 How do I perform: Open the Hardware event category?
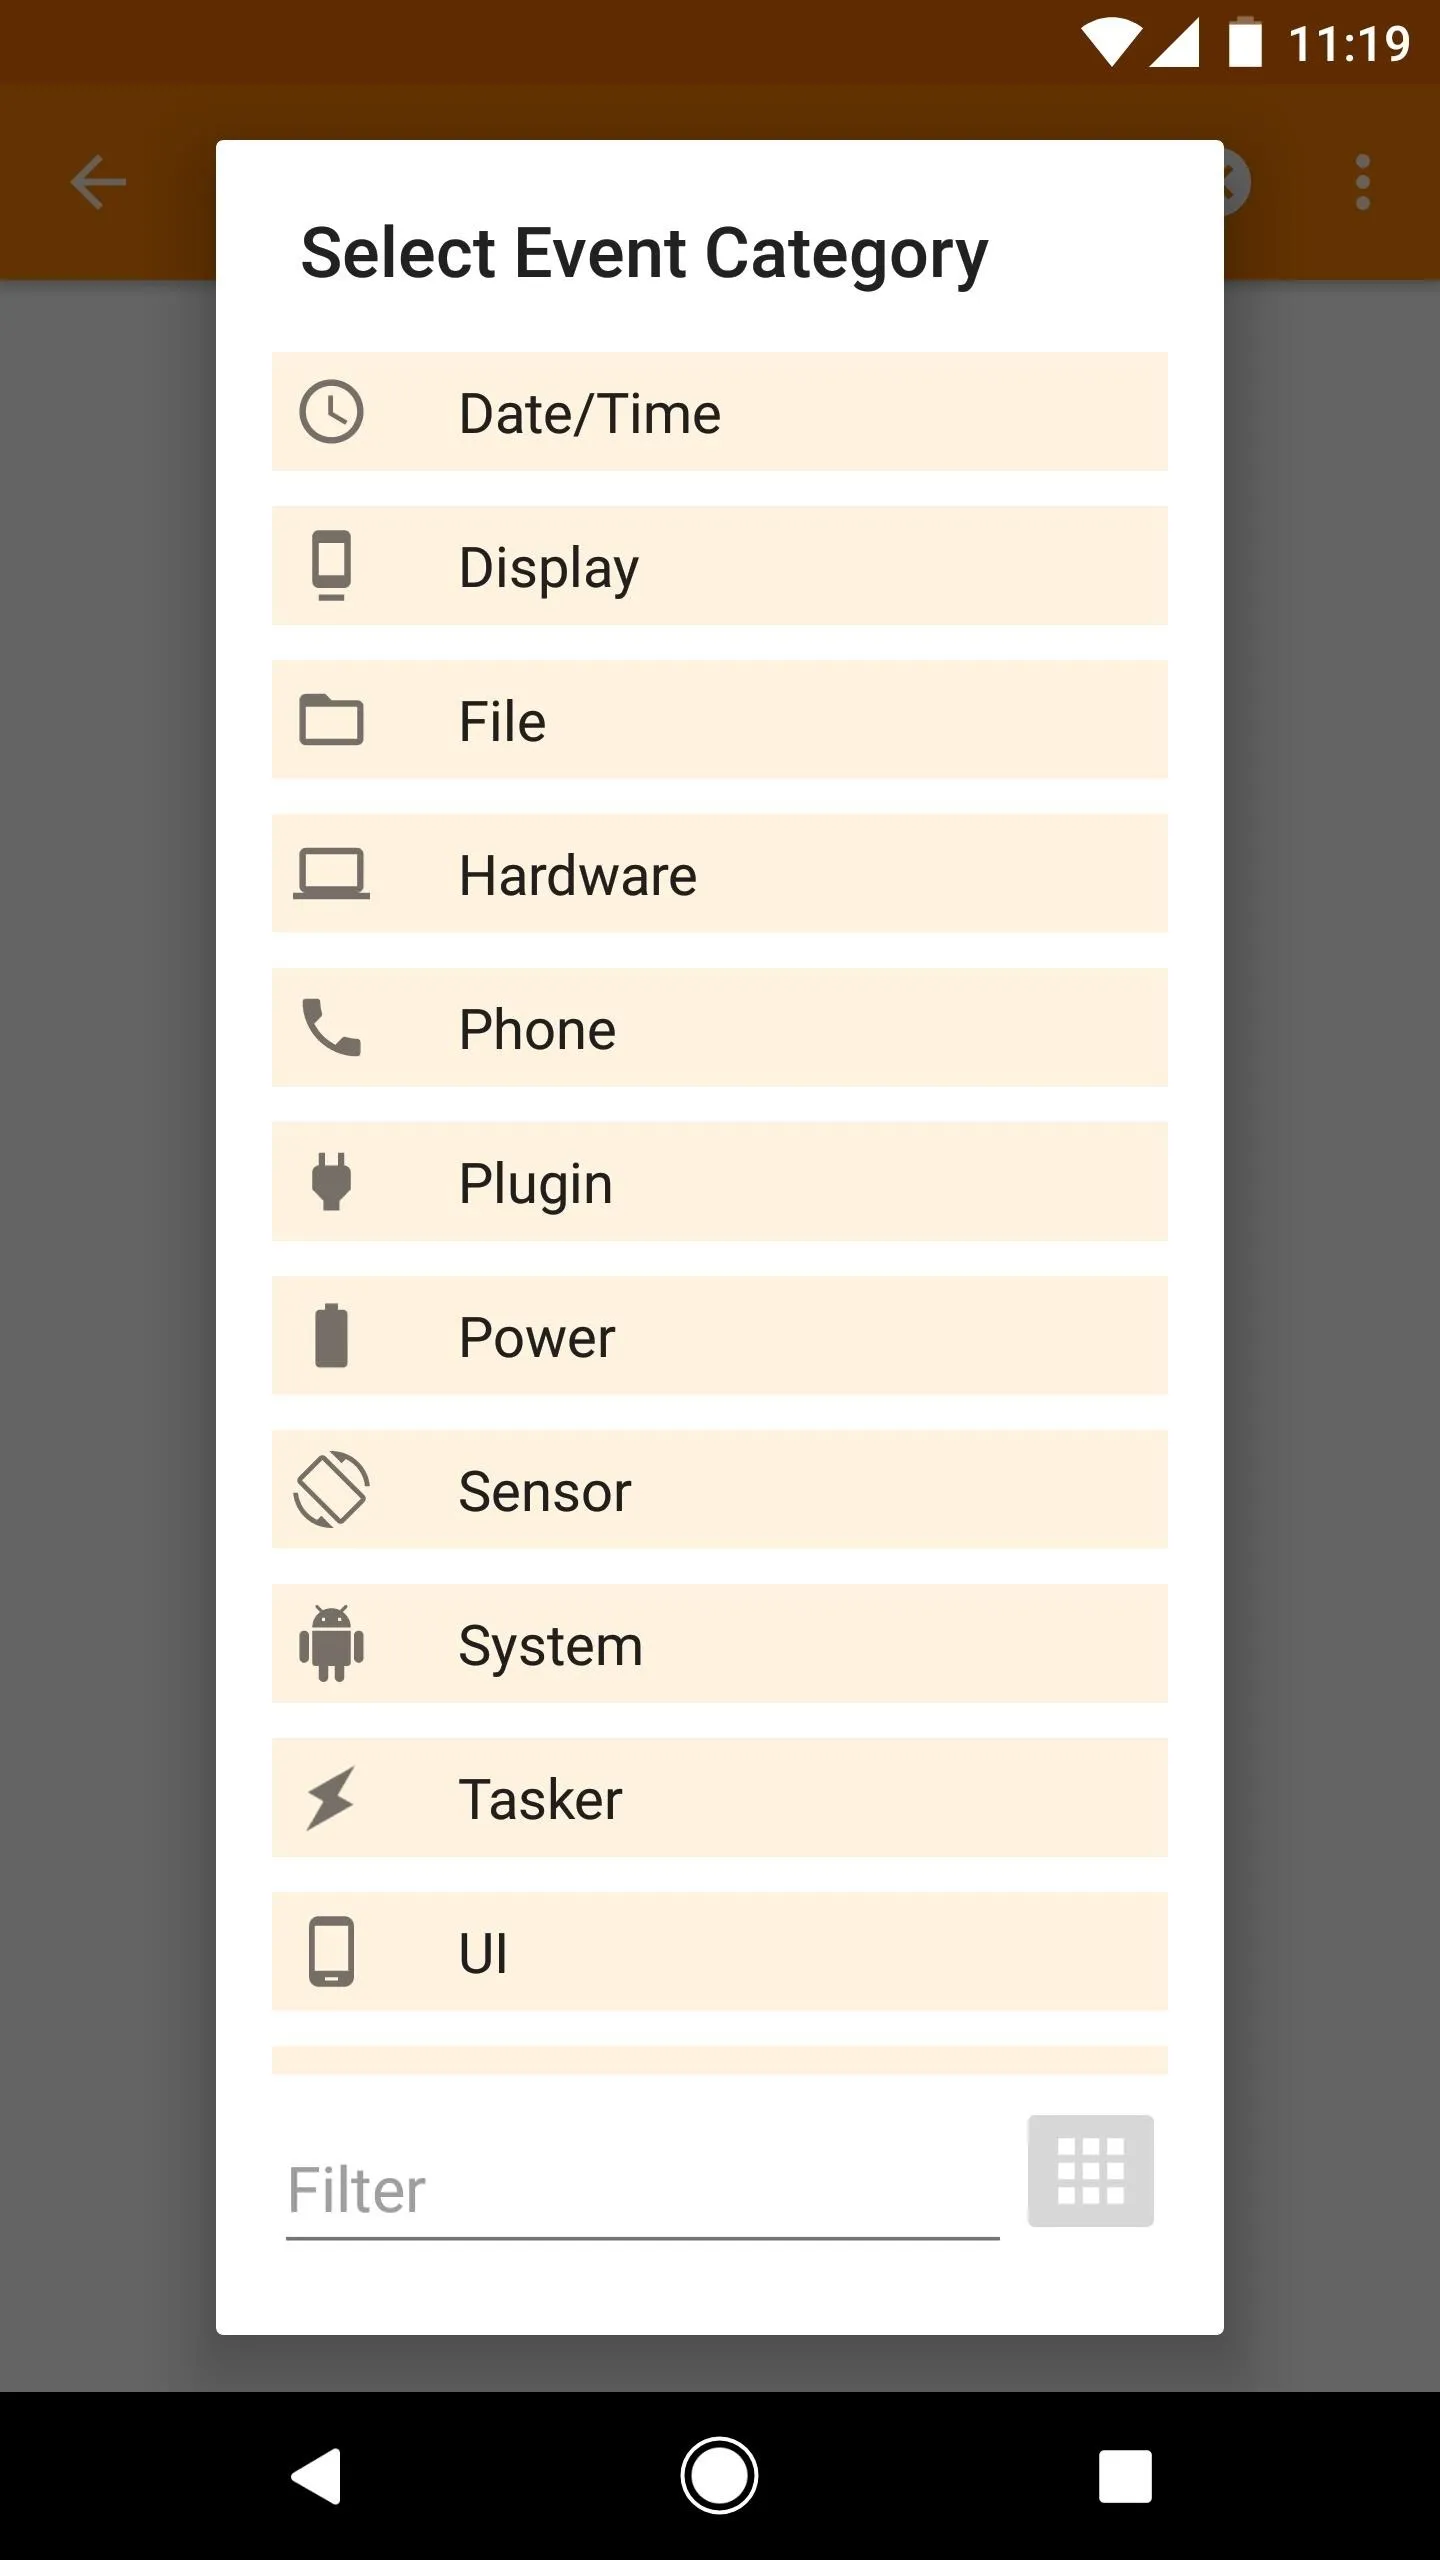[720, 874]
